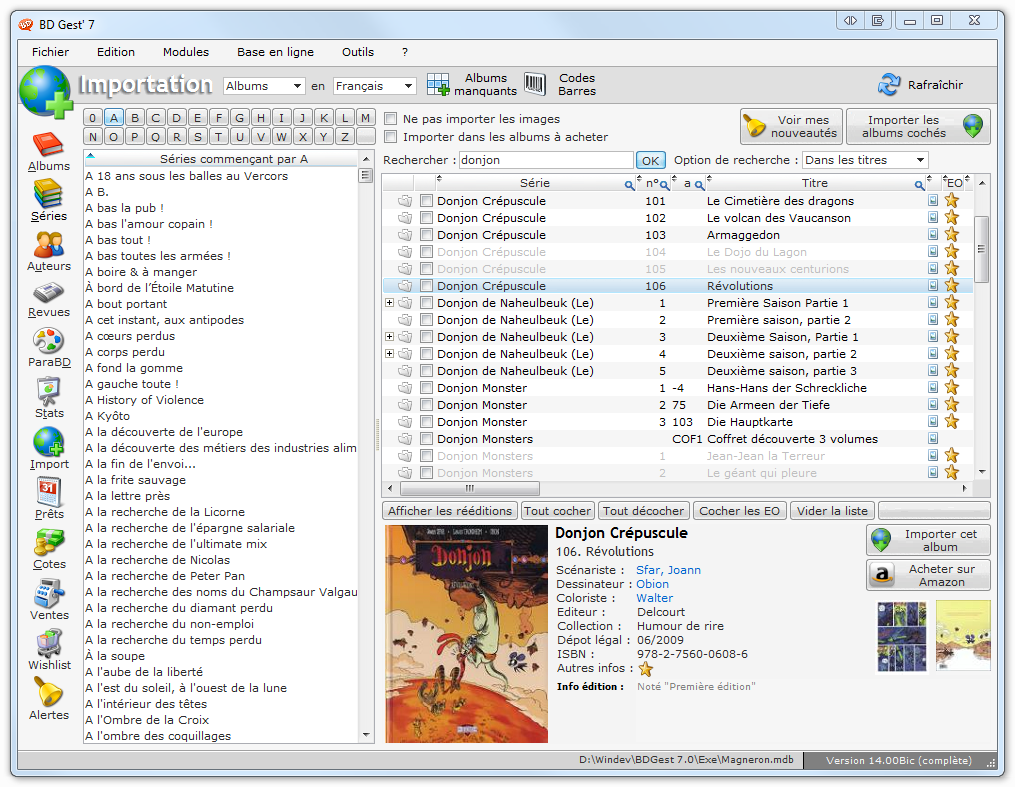Screen dimensions: 1015x787
Task: Tick the checkbox for Donjon Crépuscule 102
Action: point(426,217)
